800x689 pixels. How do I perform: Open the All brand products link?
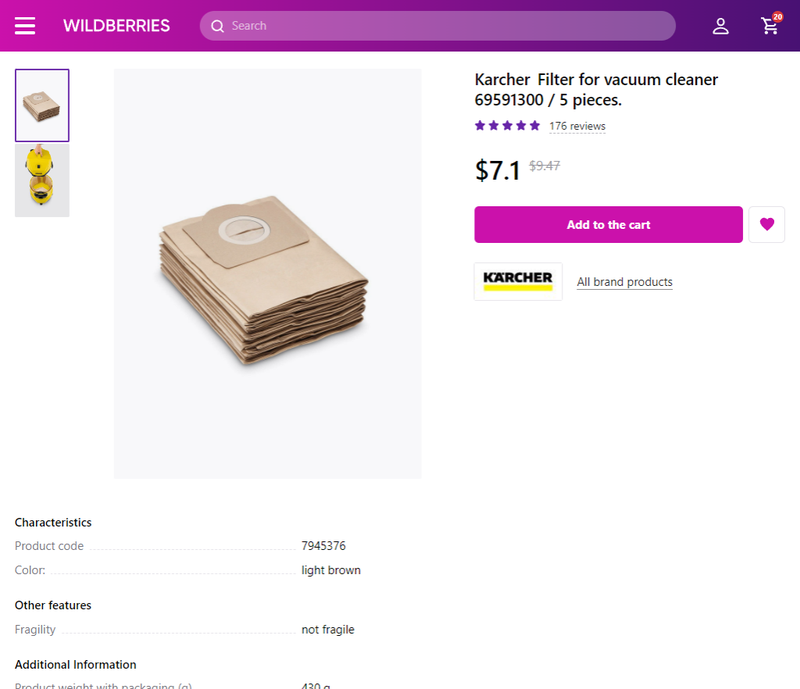(624, 282)
